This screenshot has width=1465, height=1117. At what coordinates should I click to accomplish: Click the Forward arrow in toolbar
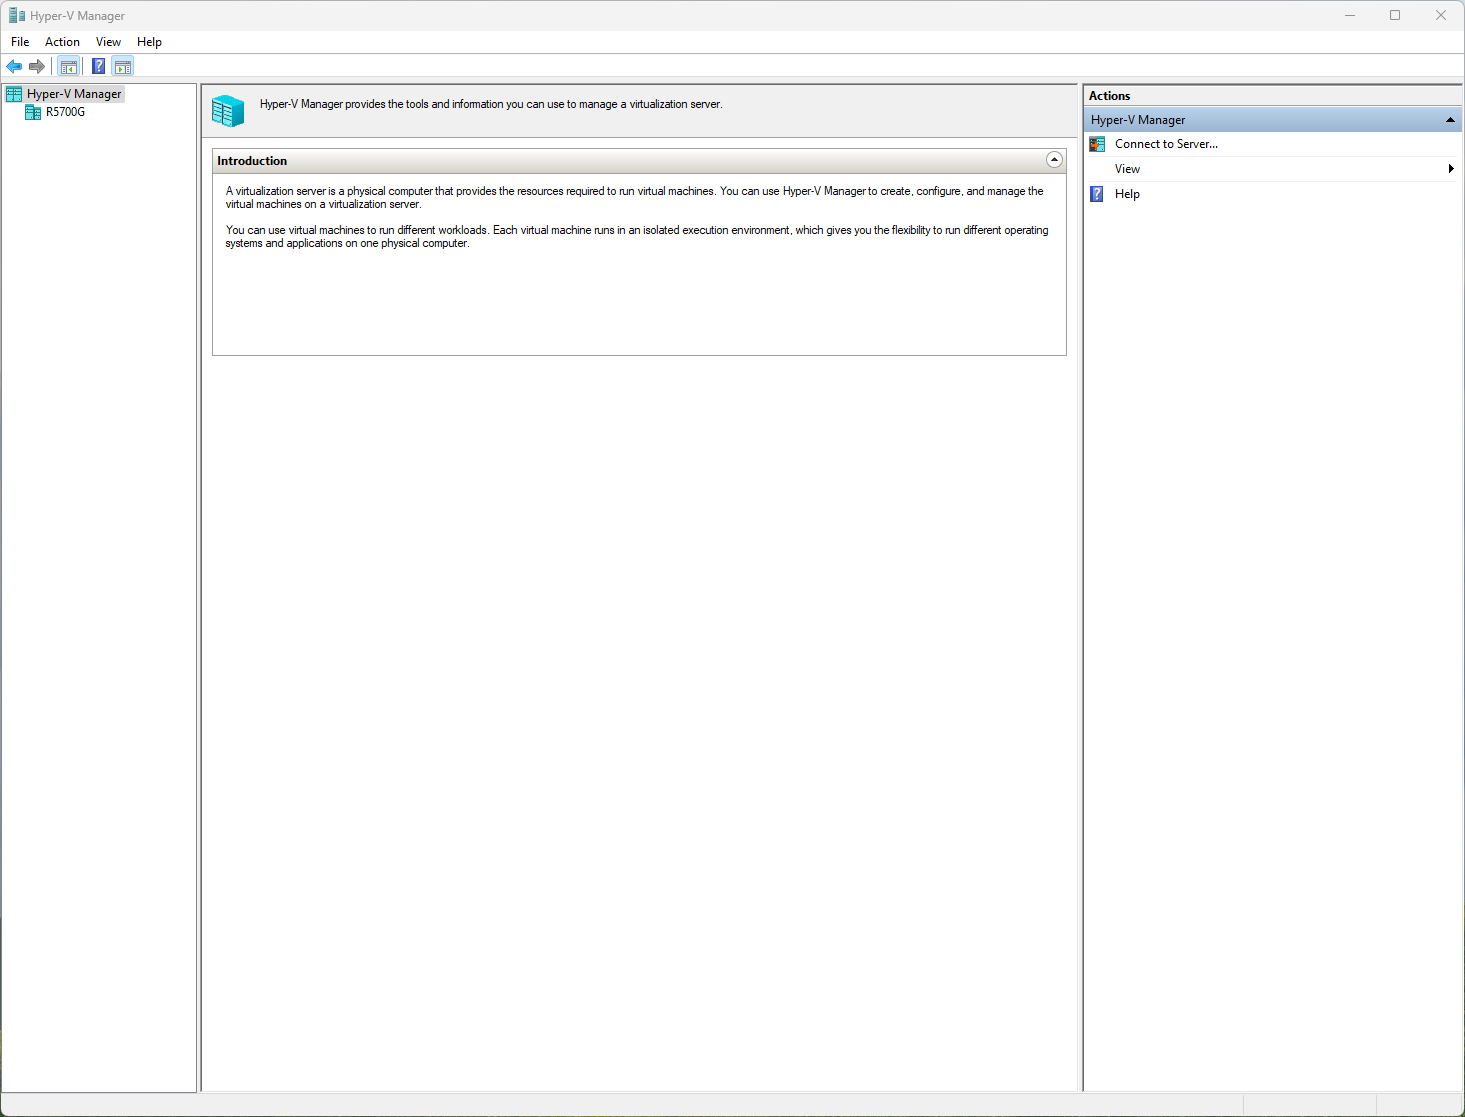37,66
